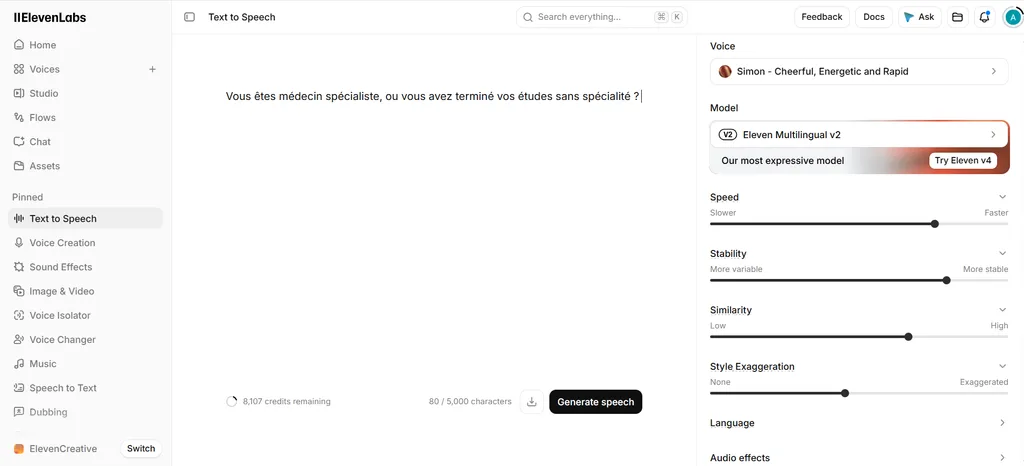Viewport: 1024px width, 466px height.
Task: Click inside the French text editor
Action: (434, 97)
